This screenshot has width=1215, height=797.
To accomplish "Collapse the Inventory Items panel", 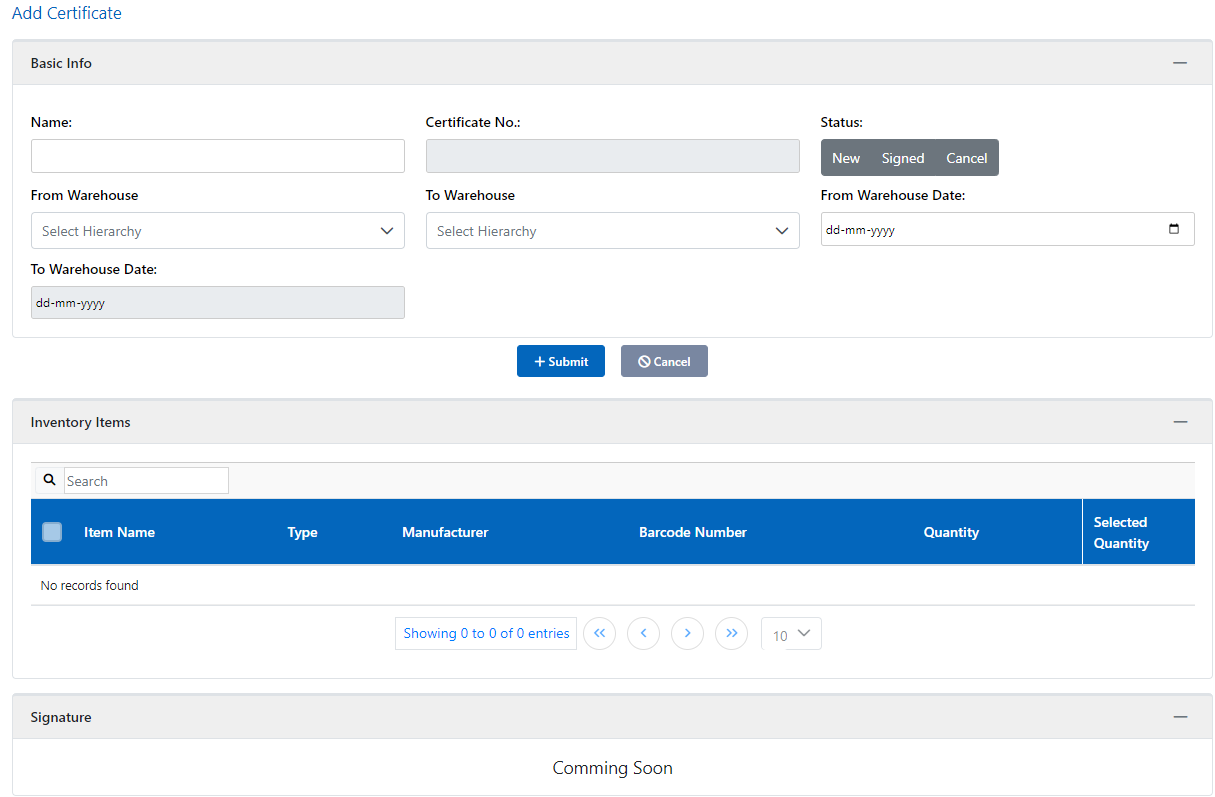I will (x=1180, y=421).
